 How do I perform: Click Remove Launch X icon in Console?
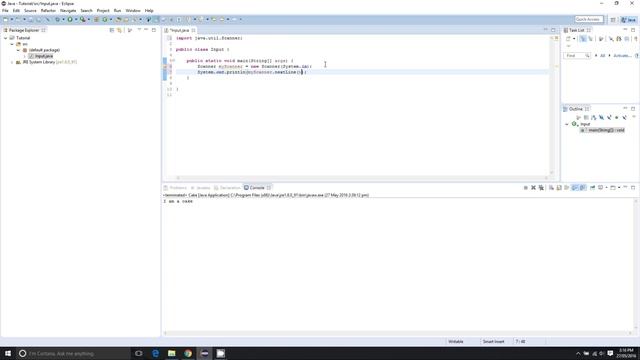tap(533, 188)
